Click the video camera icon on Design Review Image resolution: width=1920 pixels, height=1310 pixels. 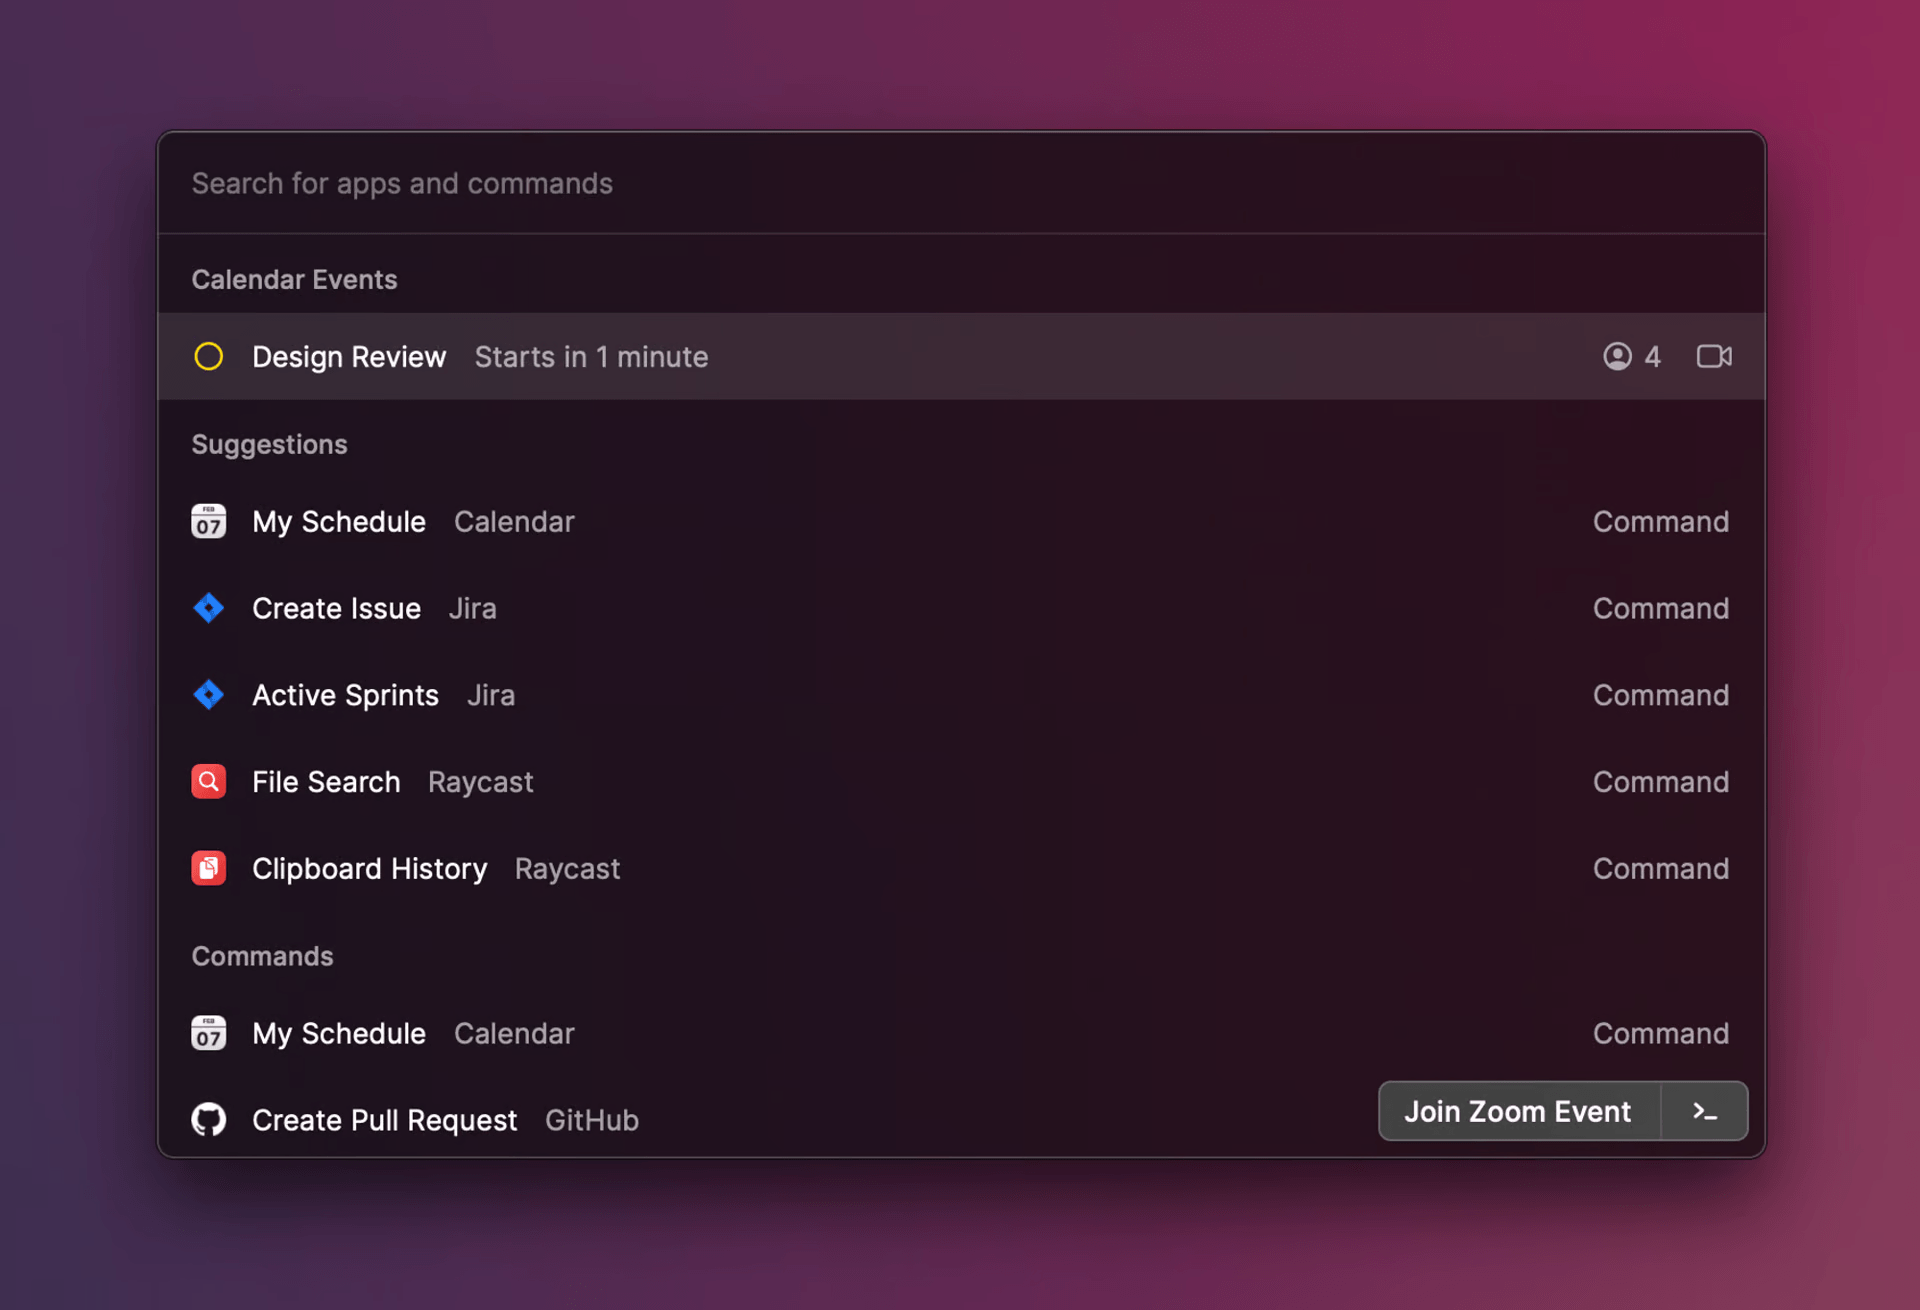coord(1714,357)
